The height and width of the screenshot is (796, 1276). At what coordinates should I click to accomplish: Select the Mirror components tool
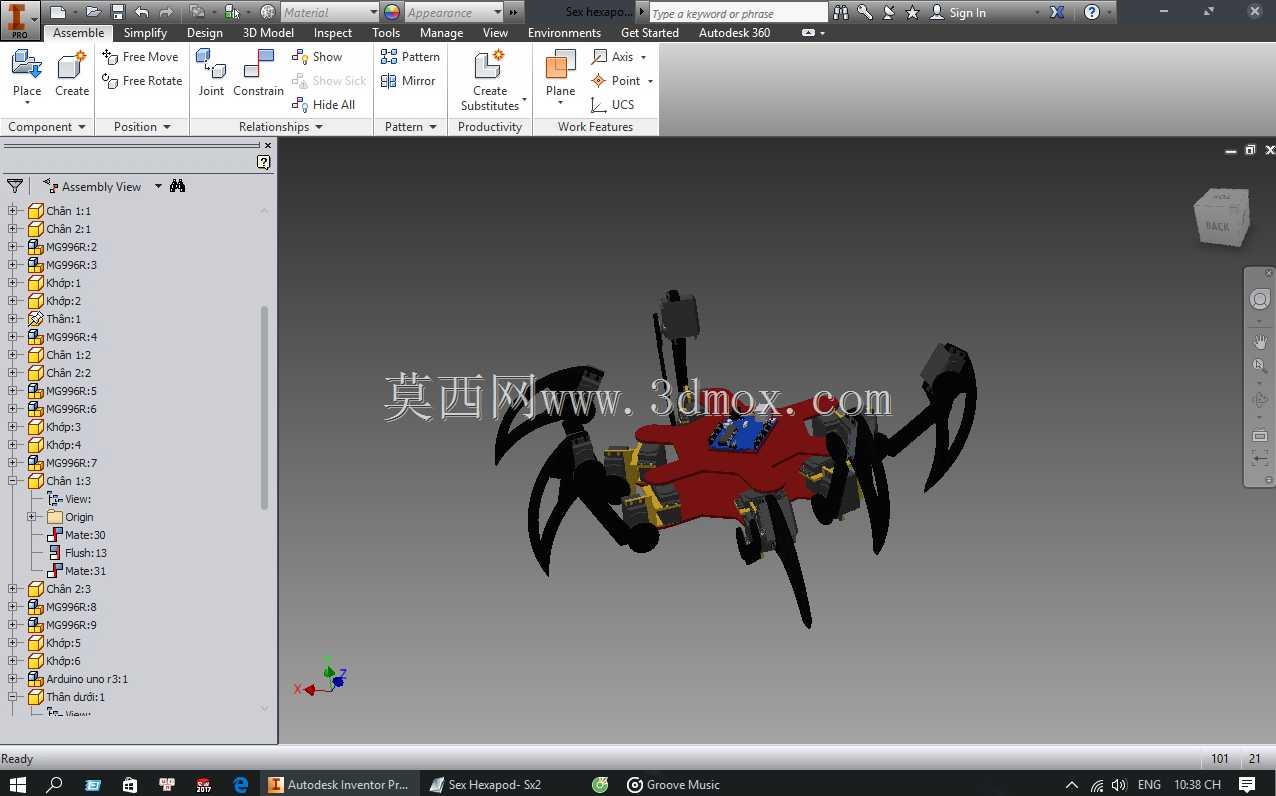click(408, 81)
